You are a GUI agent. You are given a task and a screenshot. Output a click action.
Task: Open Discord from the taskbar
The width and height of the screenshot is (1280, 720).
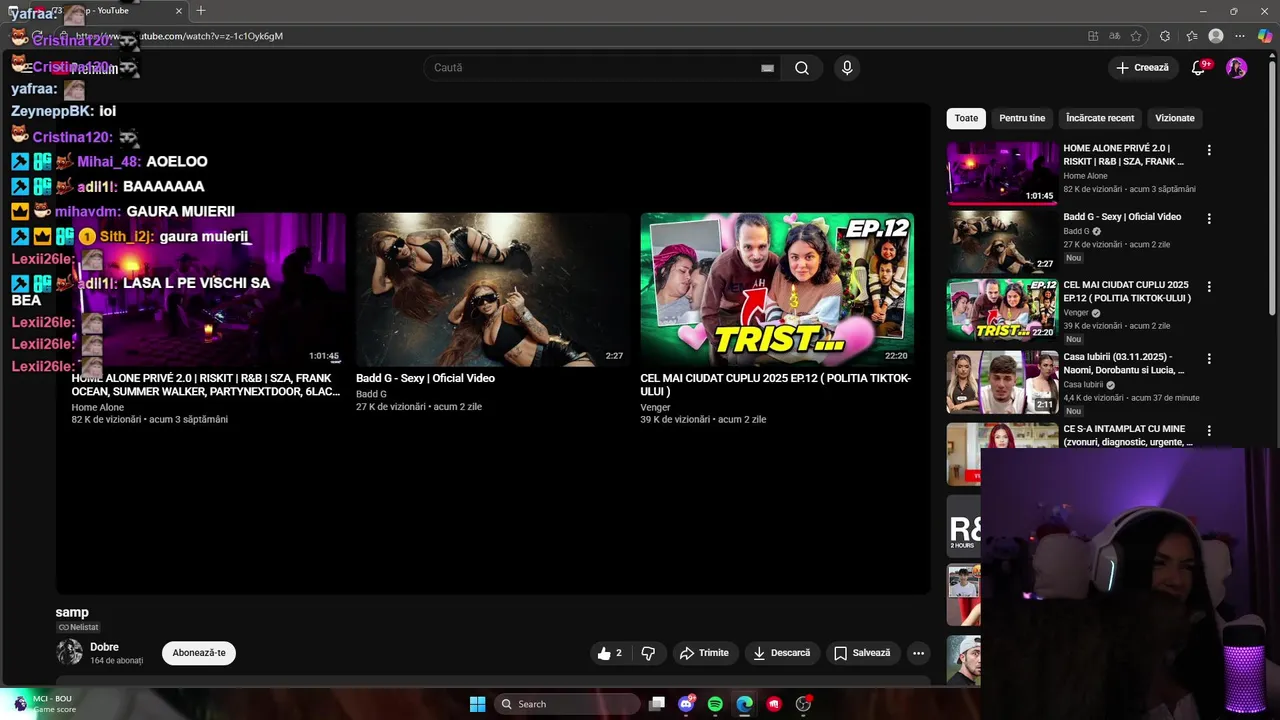pos(686,704)
